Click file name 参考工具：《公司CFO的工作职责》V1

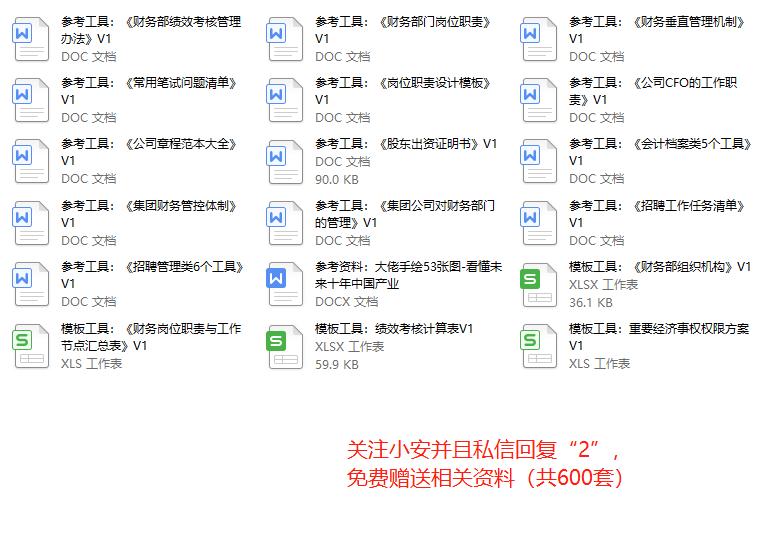pos(654,91)
